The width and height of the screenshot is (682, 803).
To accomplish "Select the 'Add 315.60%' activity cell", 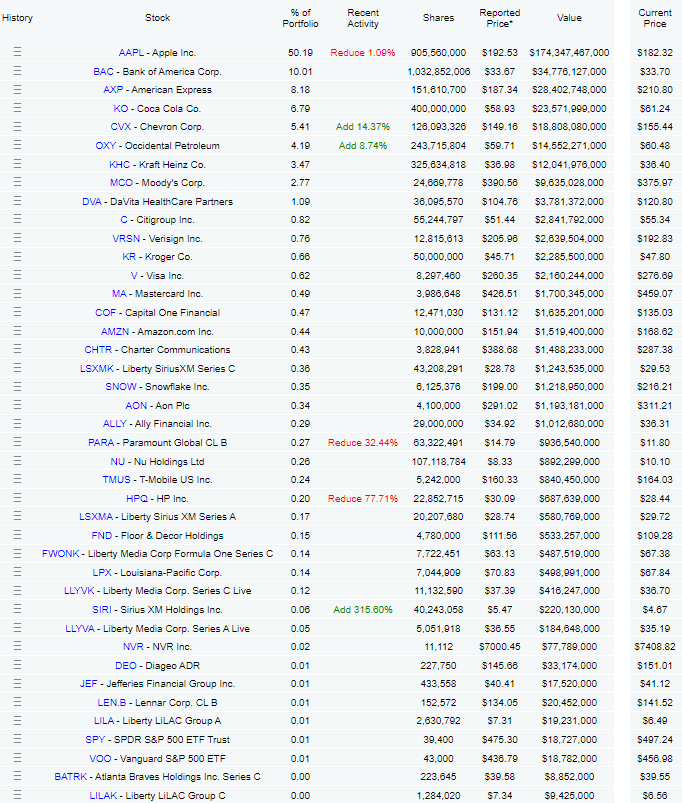I will point(363,609).
